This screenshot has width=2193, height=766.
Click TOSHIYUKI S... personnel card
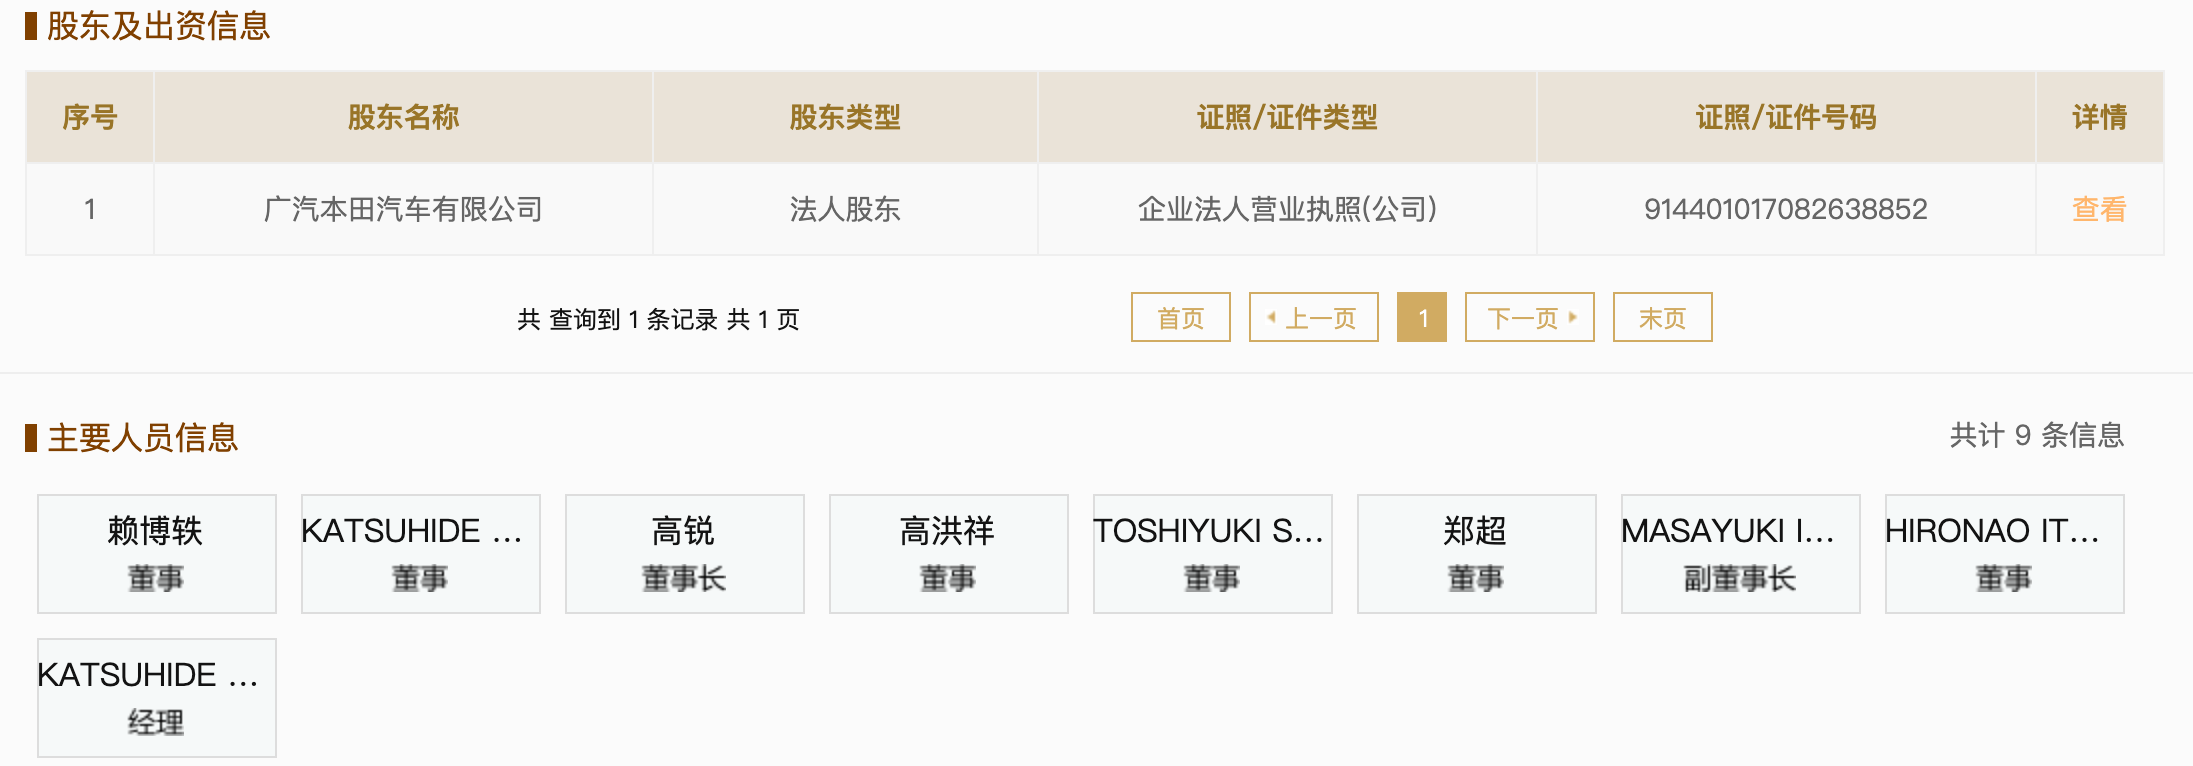(x=1212, y=553)
